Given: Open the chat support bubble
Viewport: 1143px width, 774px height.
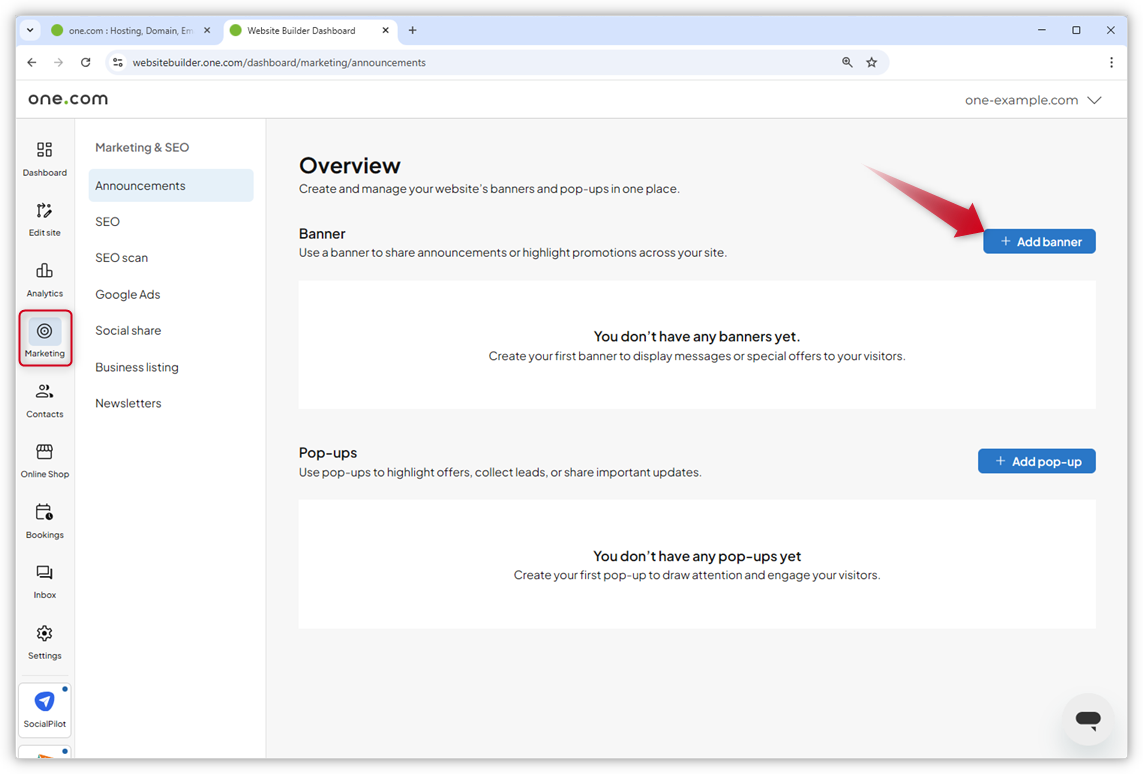Looking at the screenshot, I should tap(1088, 719).
